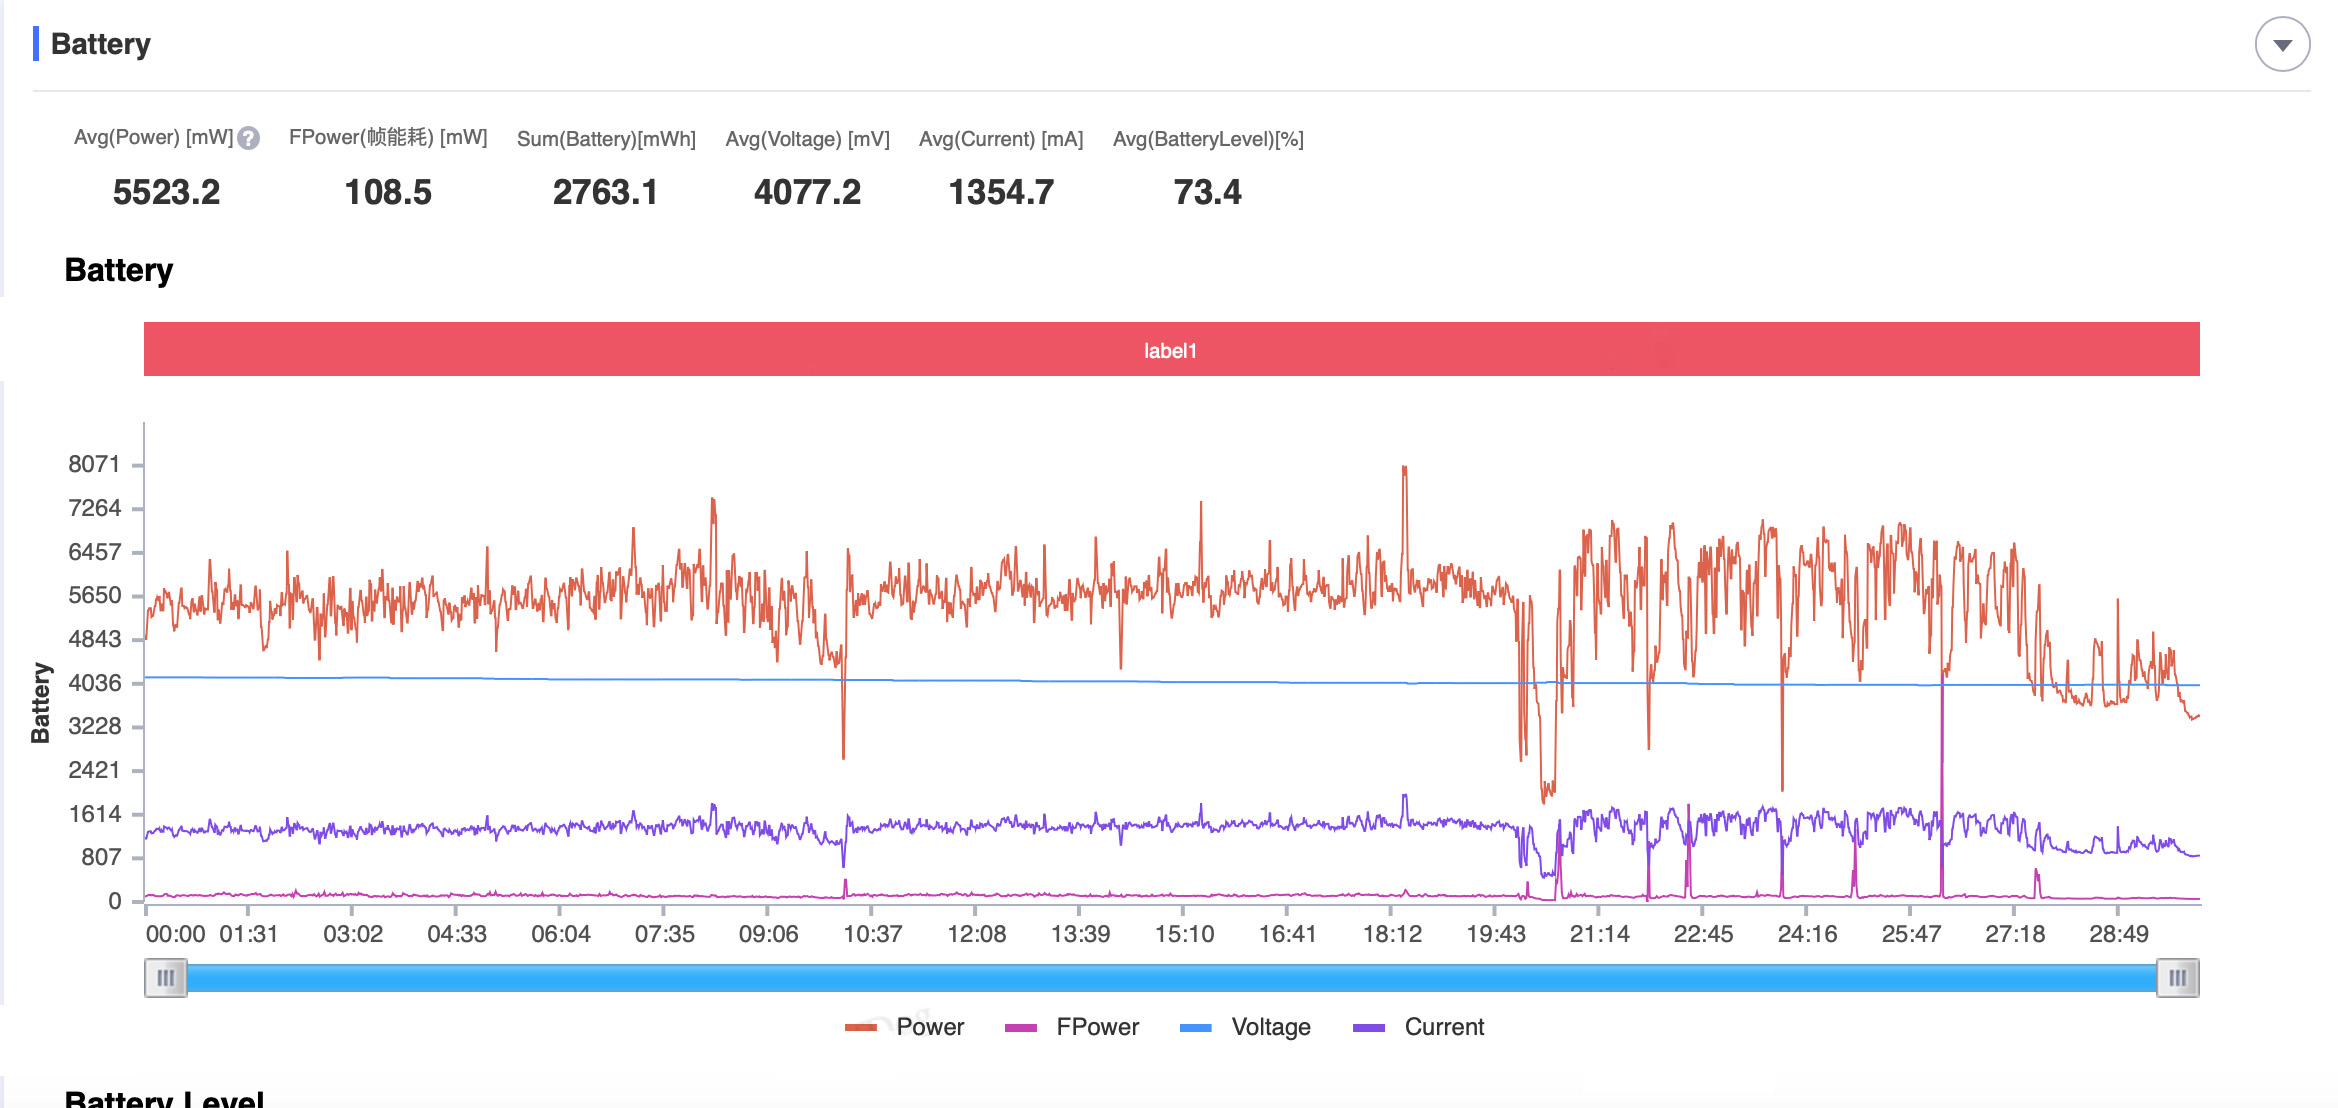This screenshot has width=2338, height=1108.
Task: Select the red label1 bar
Action: pos(1171,349)
